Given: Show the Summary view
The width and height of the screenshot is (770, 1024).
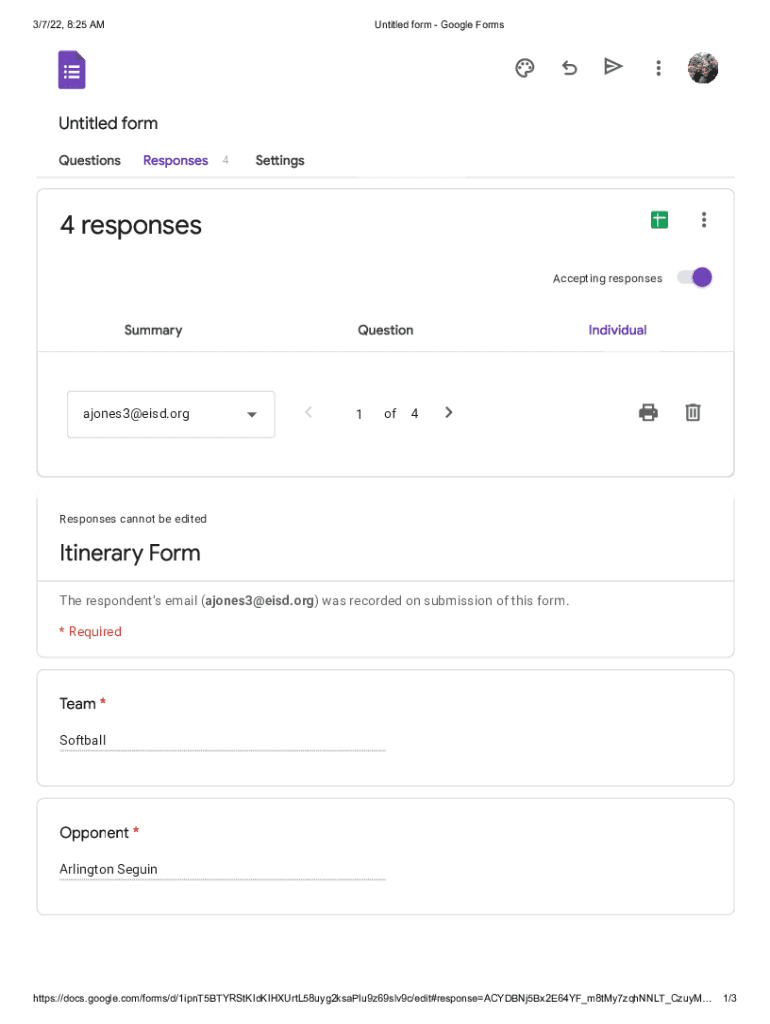Looking at the screenshot, I should click(153, 330).
